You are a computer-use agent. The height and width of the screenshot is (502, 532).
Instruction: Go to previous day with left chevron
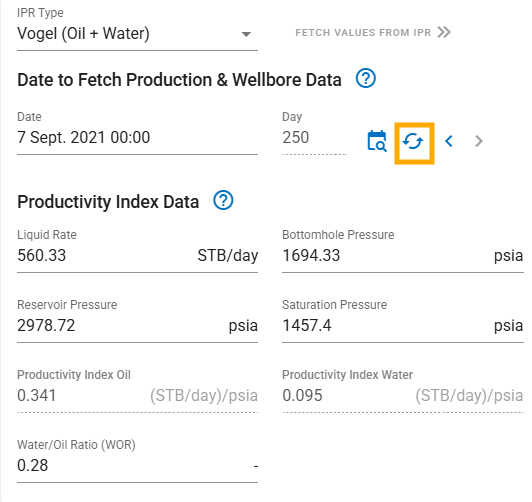coord(449,141)
